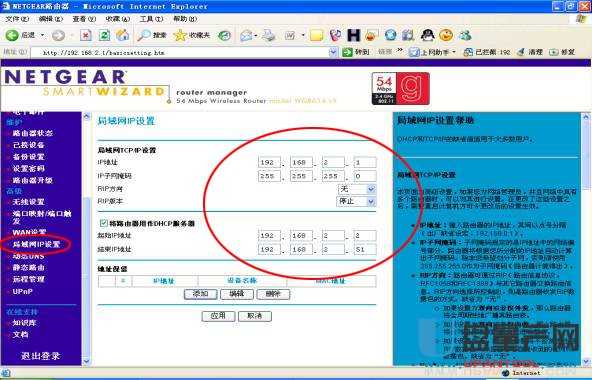Screen dimensions: 592x380
Task: Open the address bar URL dropdown arrow
Action: (333, 52)
